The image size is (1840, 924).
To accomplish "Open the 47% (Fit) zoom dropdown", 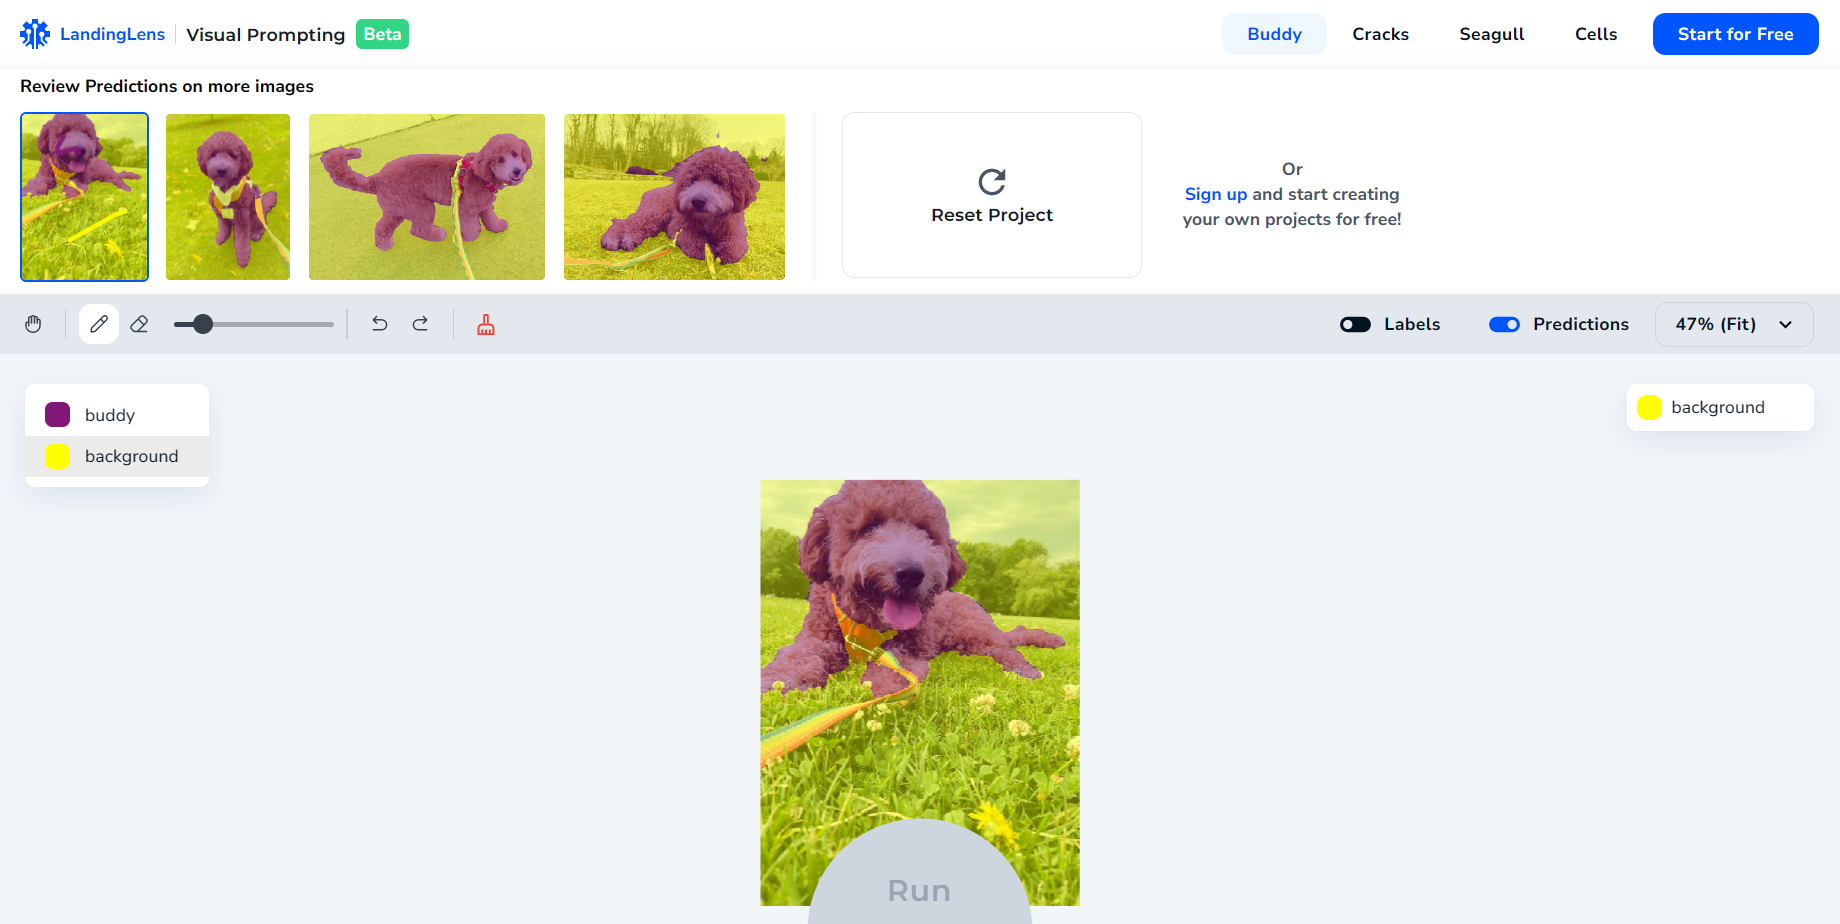I will pos(1734,324).
